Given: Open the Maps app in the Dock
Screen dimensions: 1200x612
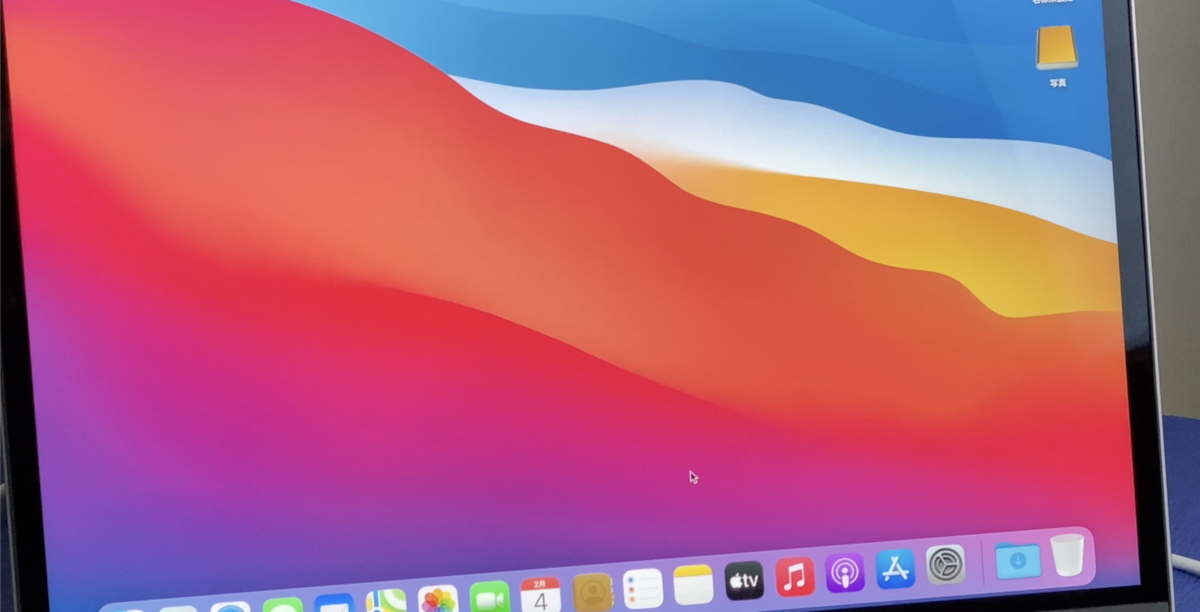Looking at the screenshot, I should coord(386,602).
